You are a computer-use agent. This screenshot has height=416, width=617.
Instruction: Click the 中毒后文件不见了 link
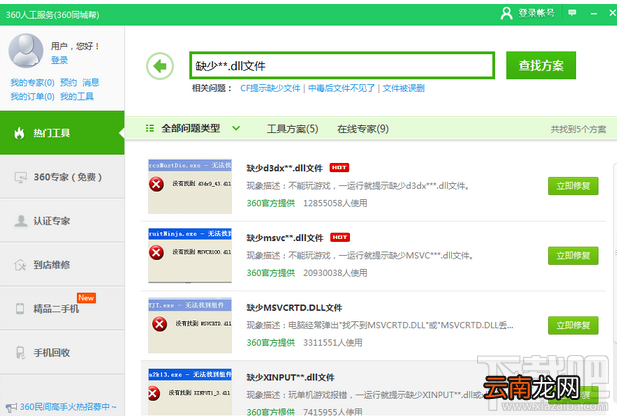[x=341, y=88]
